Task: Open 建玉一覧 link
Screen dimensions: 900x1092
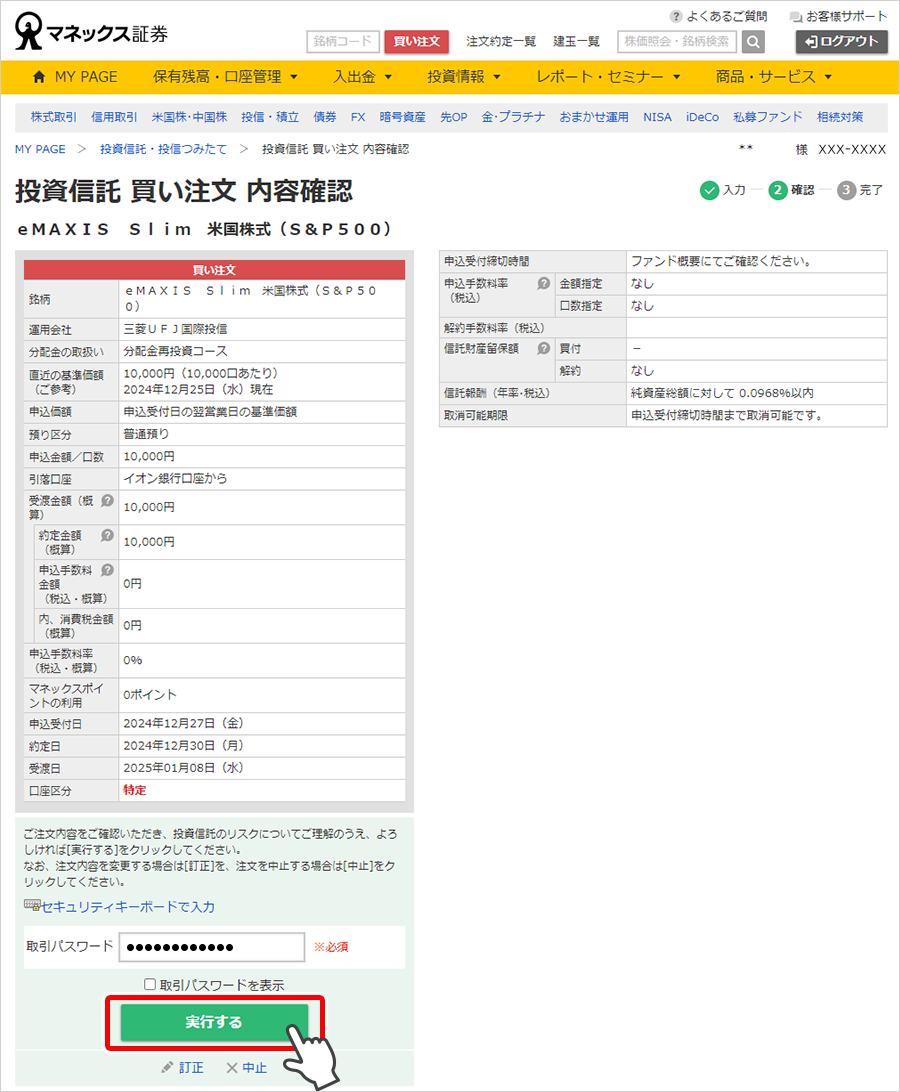Action: point(577,42)
